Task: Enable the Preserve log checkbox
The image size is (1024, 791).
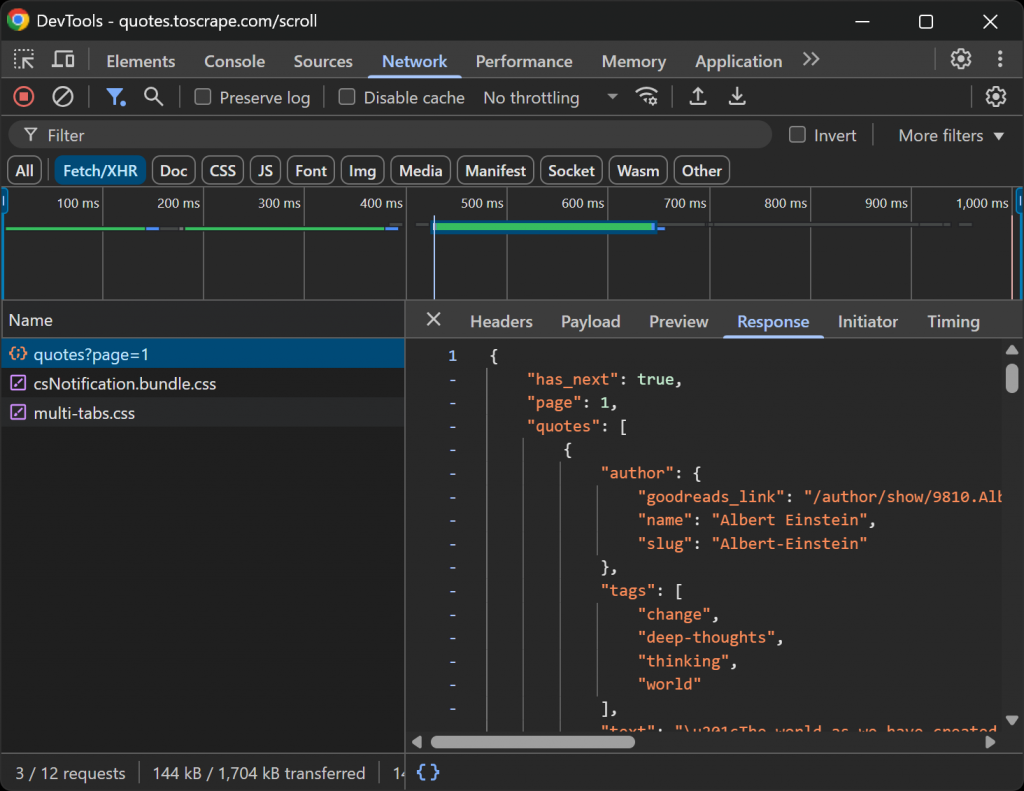Action: (203, 97)
